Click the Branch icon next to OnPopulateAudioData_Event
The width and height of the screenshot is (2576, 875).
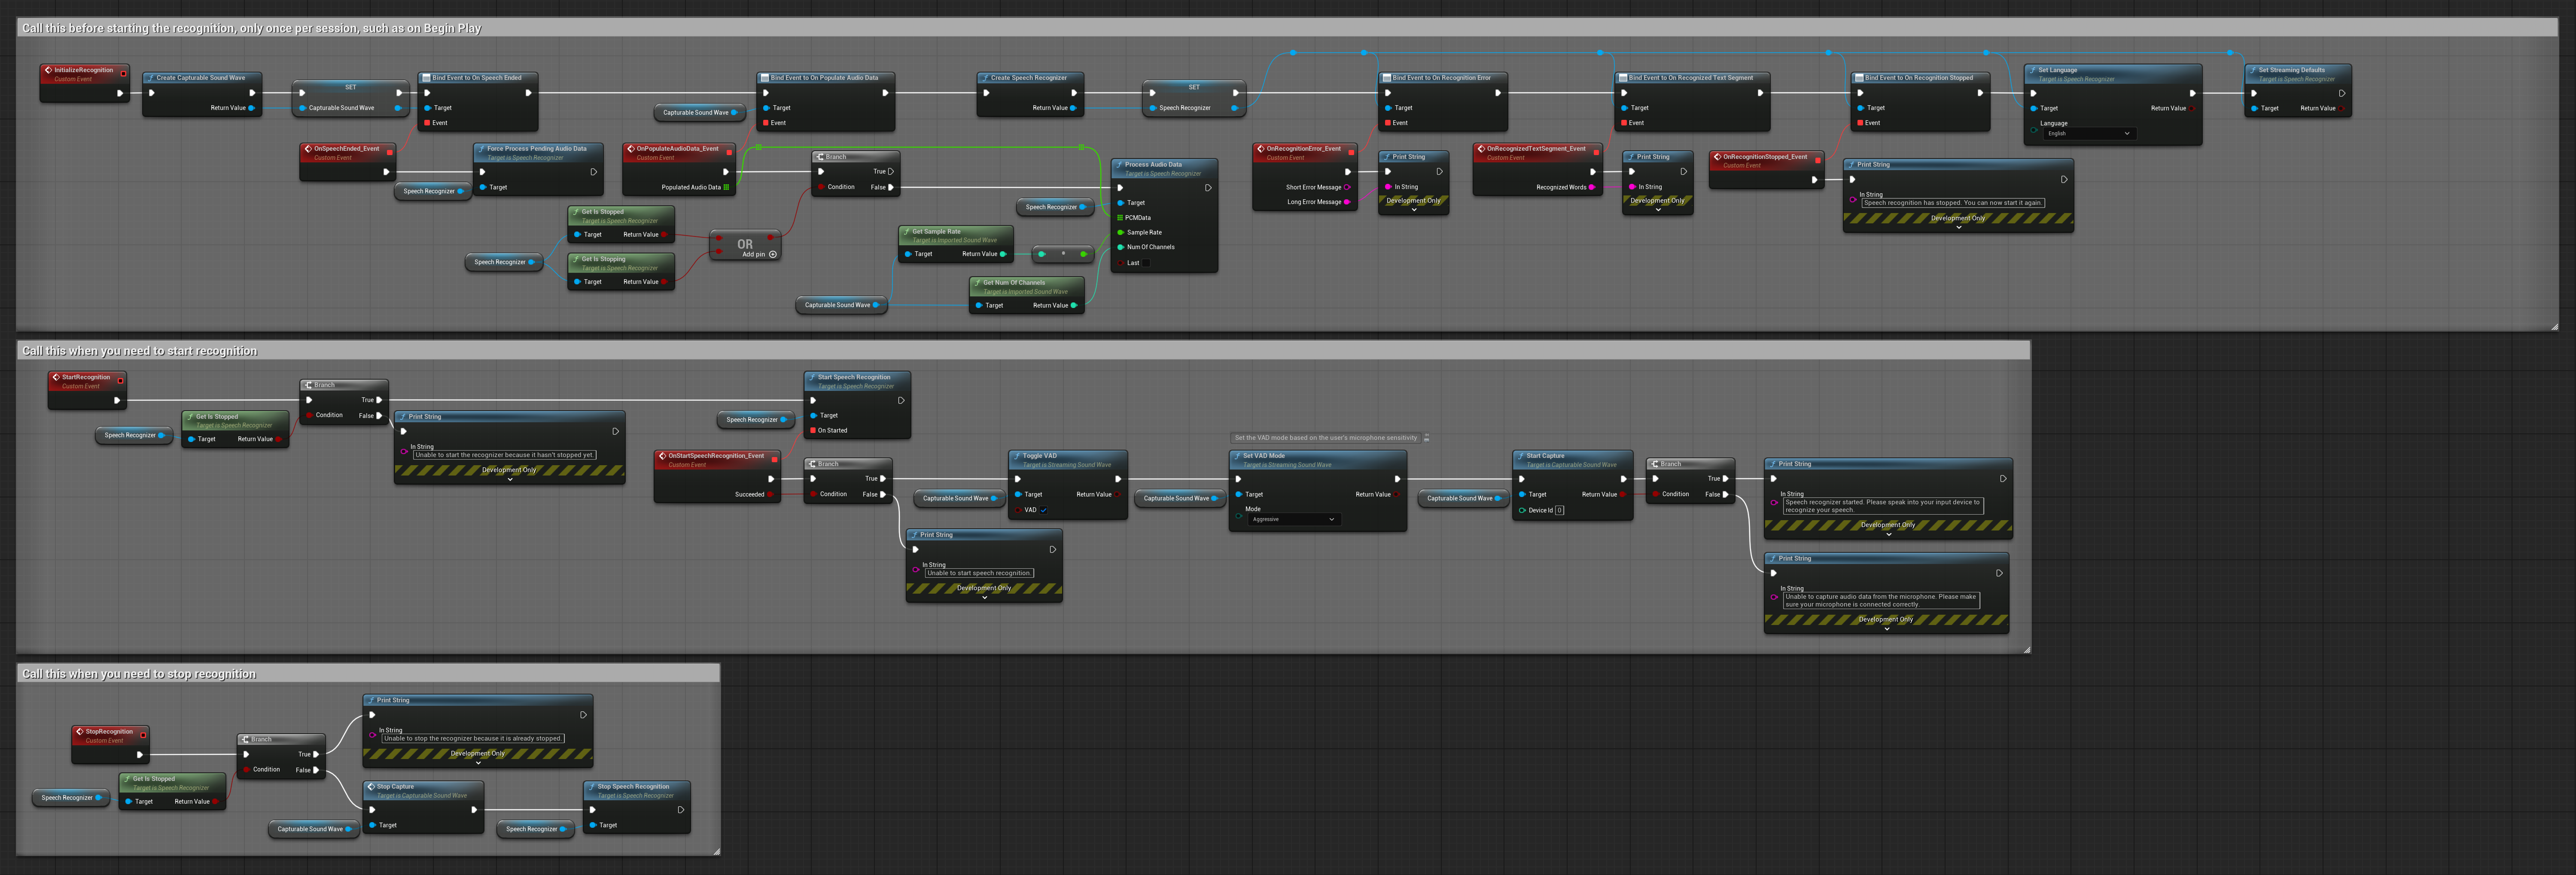(x=820, y=157)
